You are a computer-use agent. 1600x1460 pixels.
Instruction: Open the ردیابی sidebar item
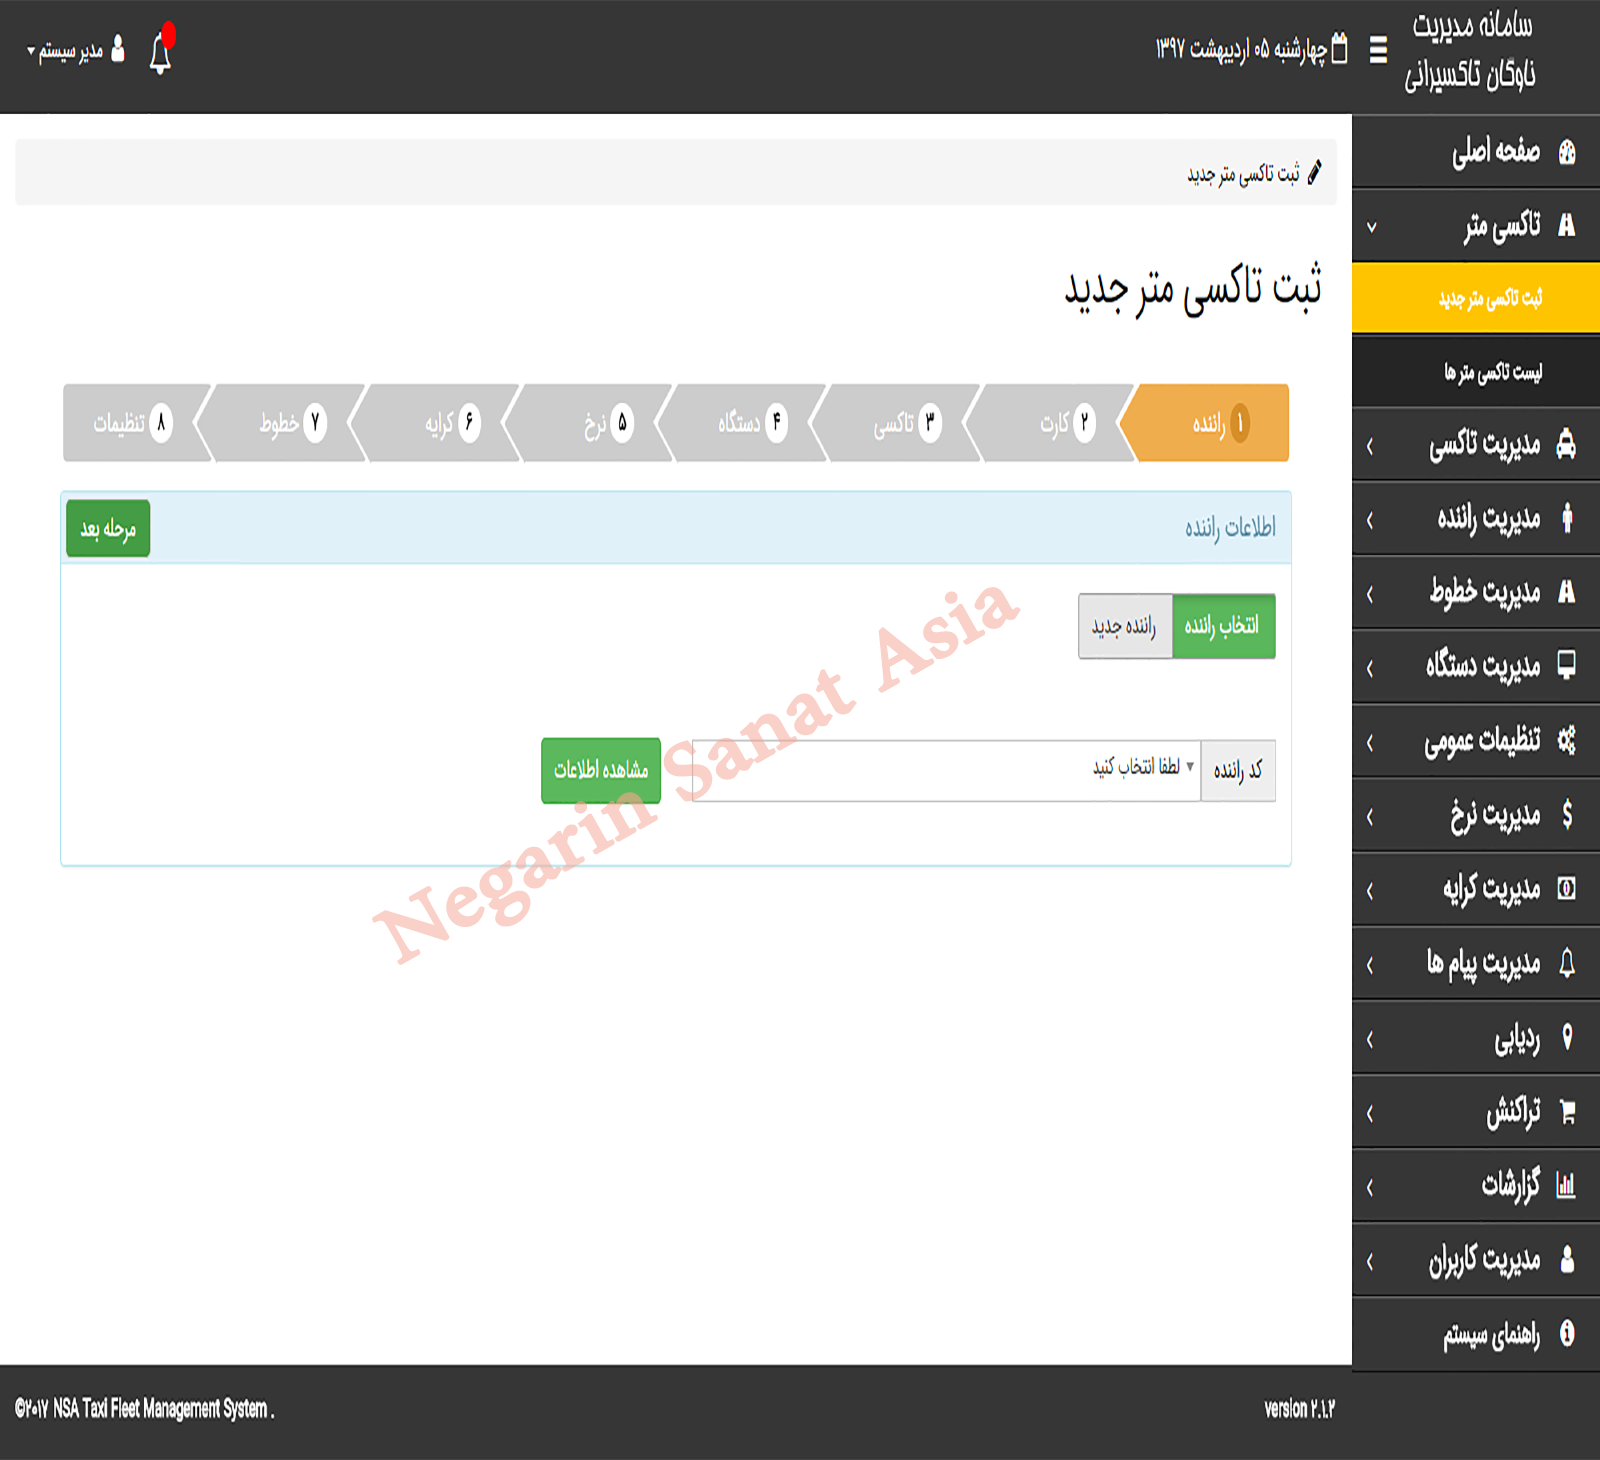point(1476,1038)
